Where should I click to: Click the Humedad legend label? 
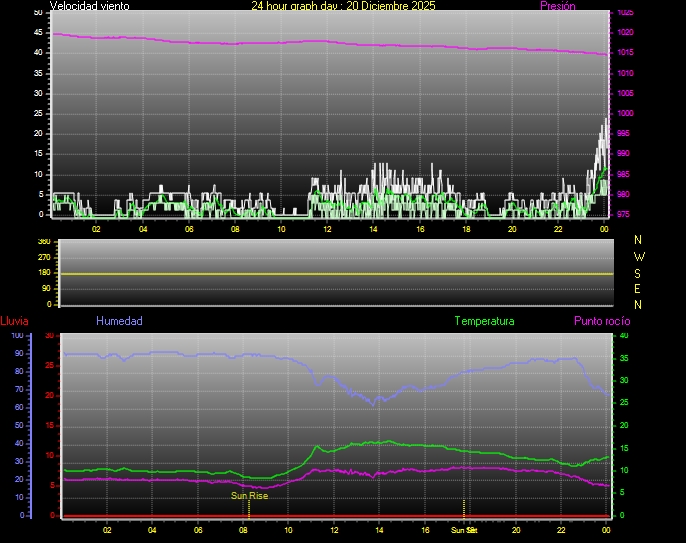(119, 321)
